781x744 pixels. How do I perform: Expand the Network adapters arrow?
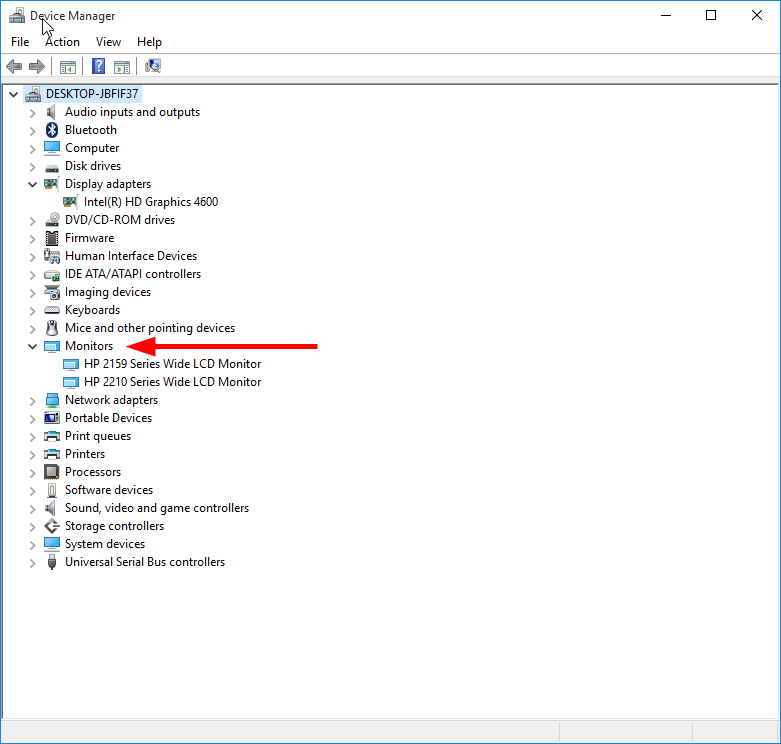[x=32, y=401]
